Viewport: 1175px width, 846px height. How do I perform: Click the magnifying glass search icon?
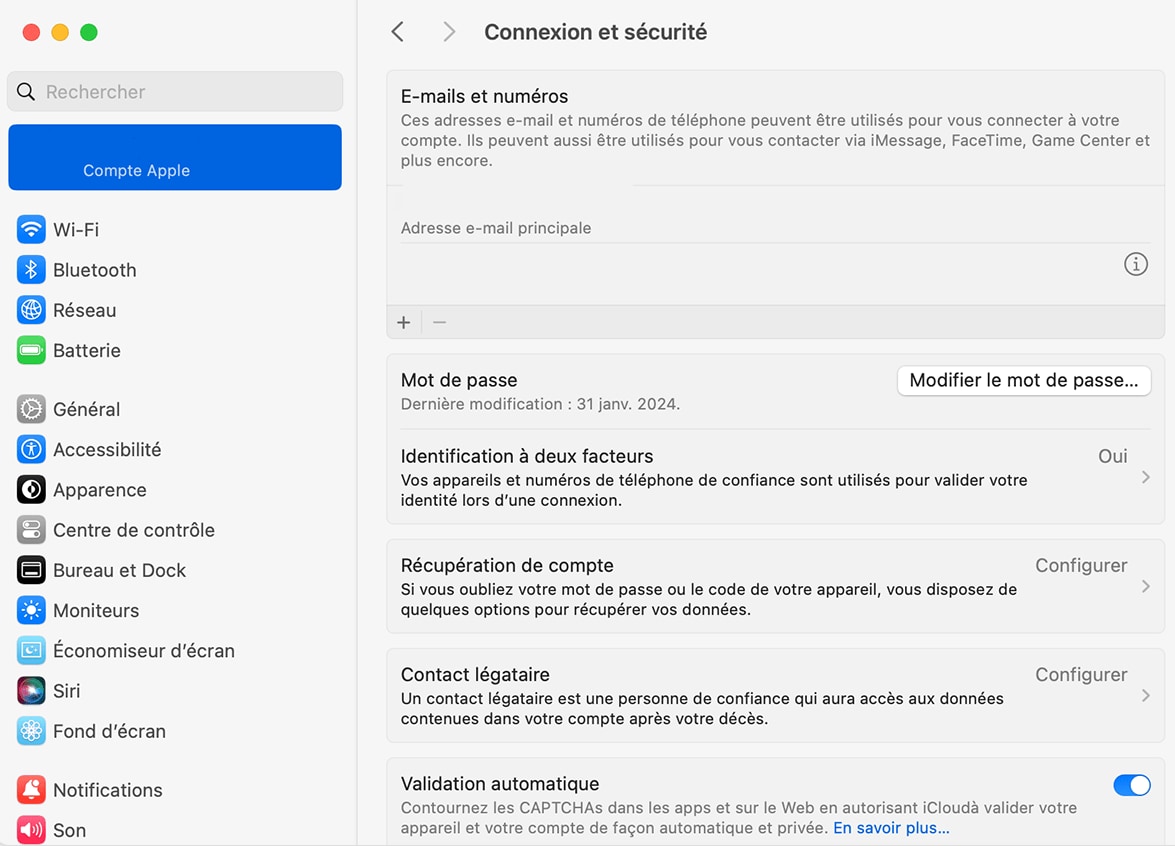point(25,91)
